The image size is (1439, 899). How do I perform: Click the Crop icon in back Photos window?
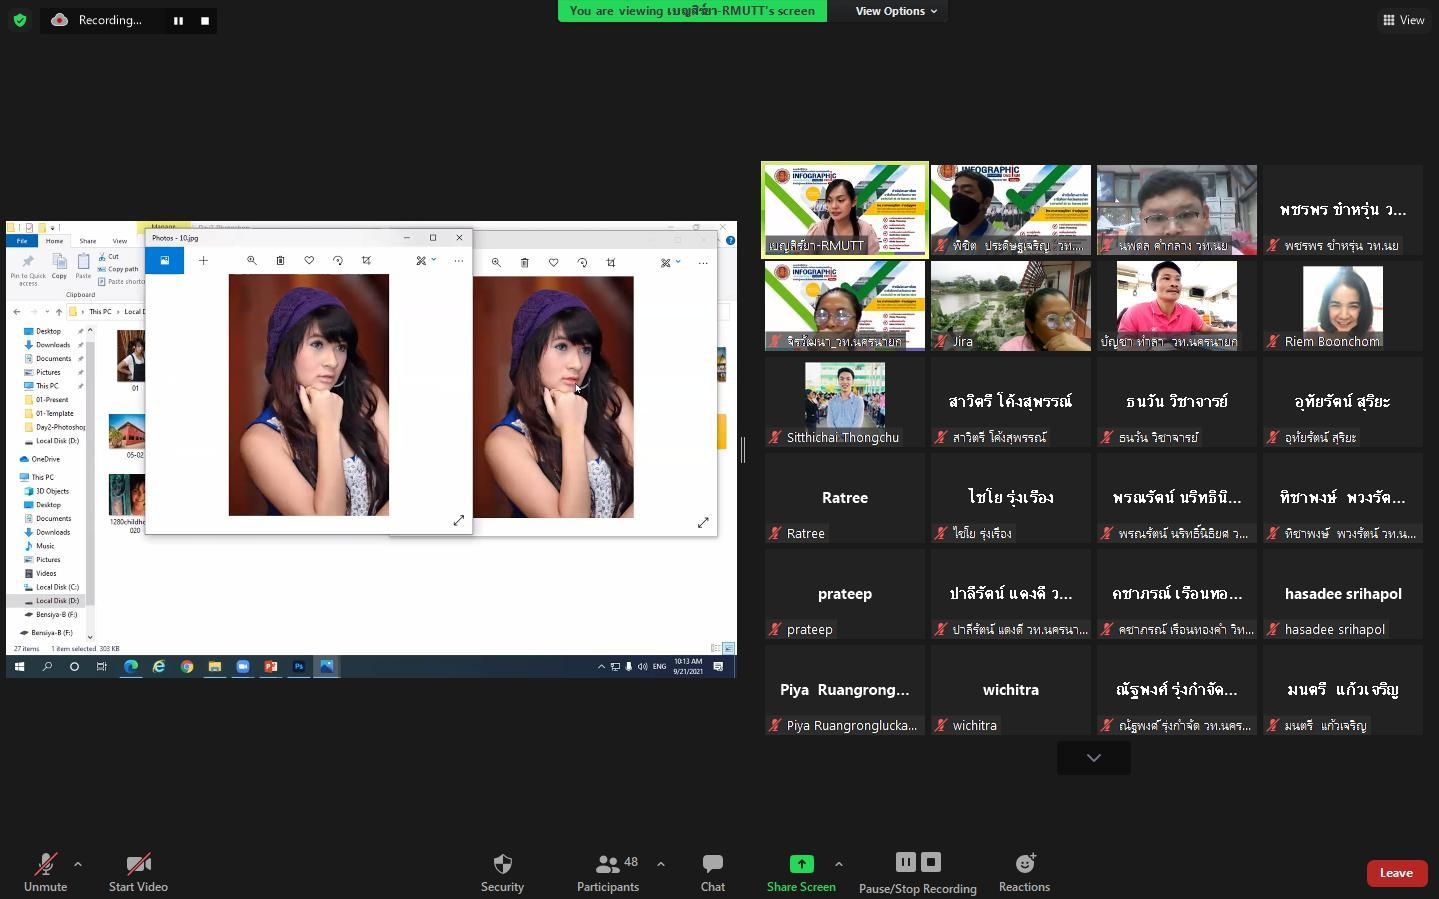(x=611, y=263)
